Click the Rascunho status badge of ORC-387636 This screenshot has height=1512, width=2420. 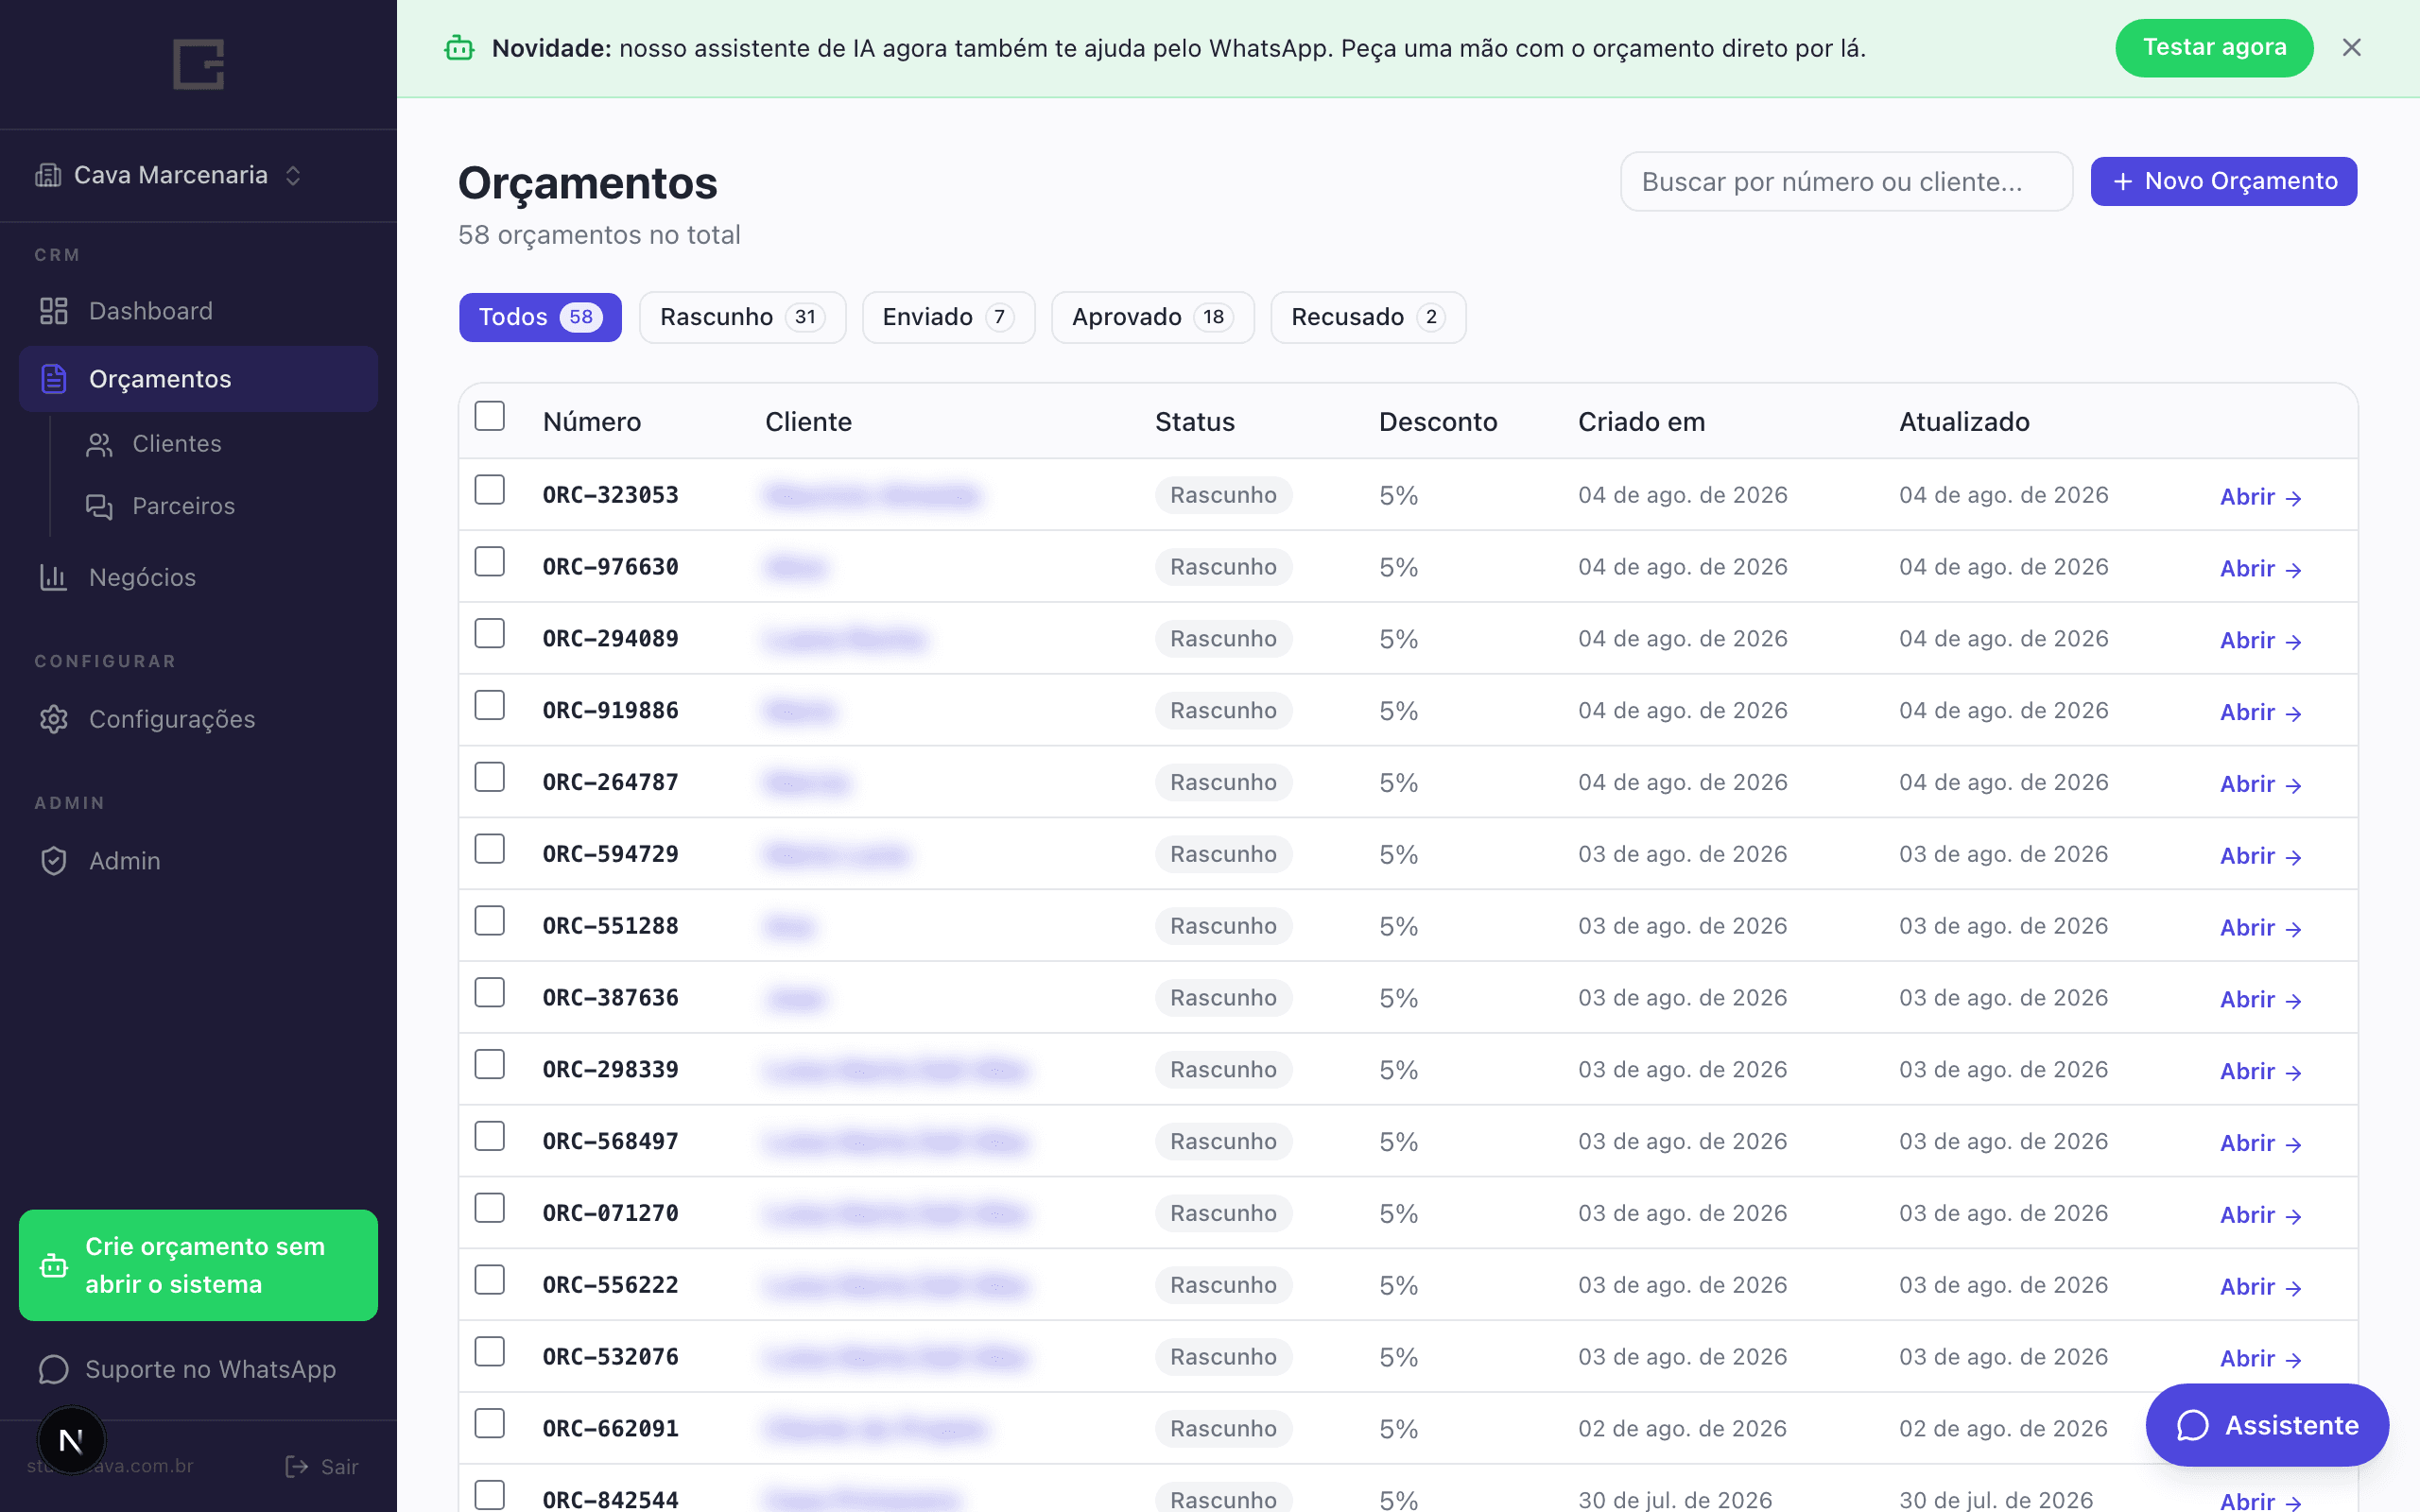pos(1223,998)
